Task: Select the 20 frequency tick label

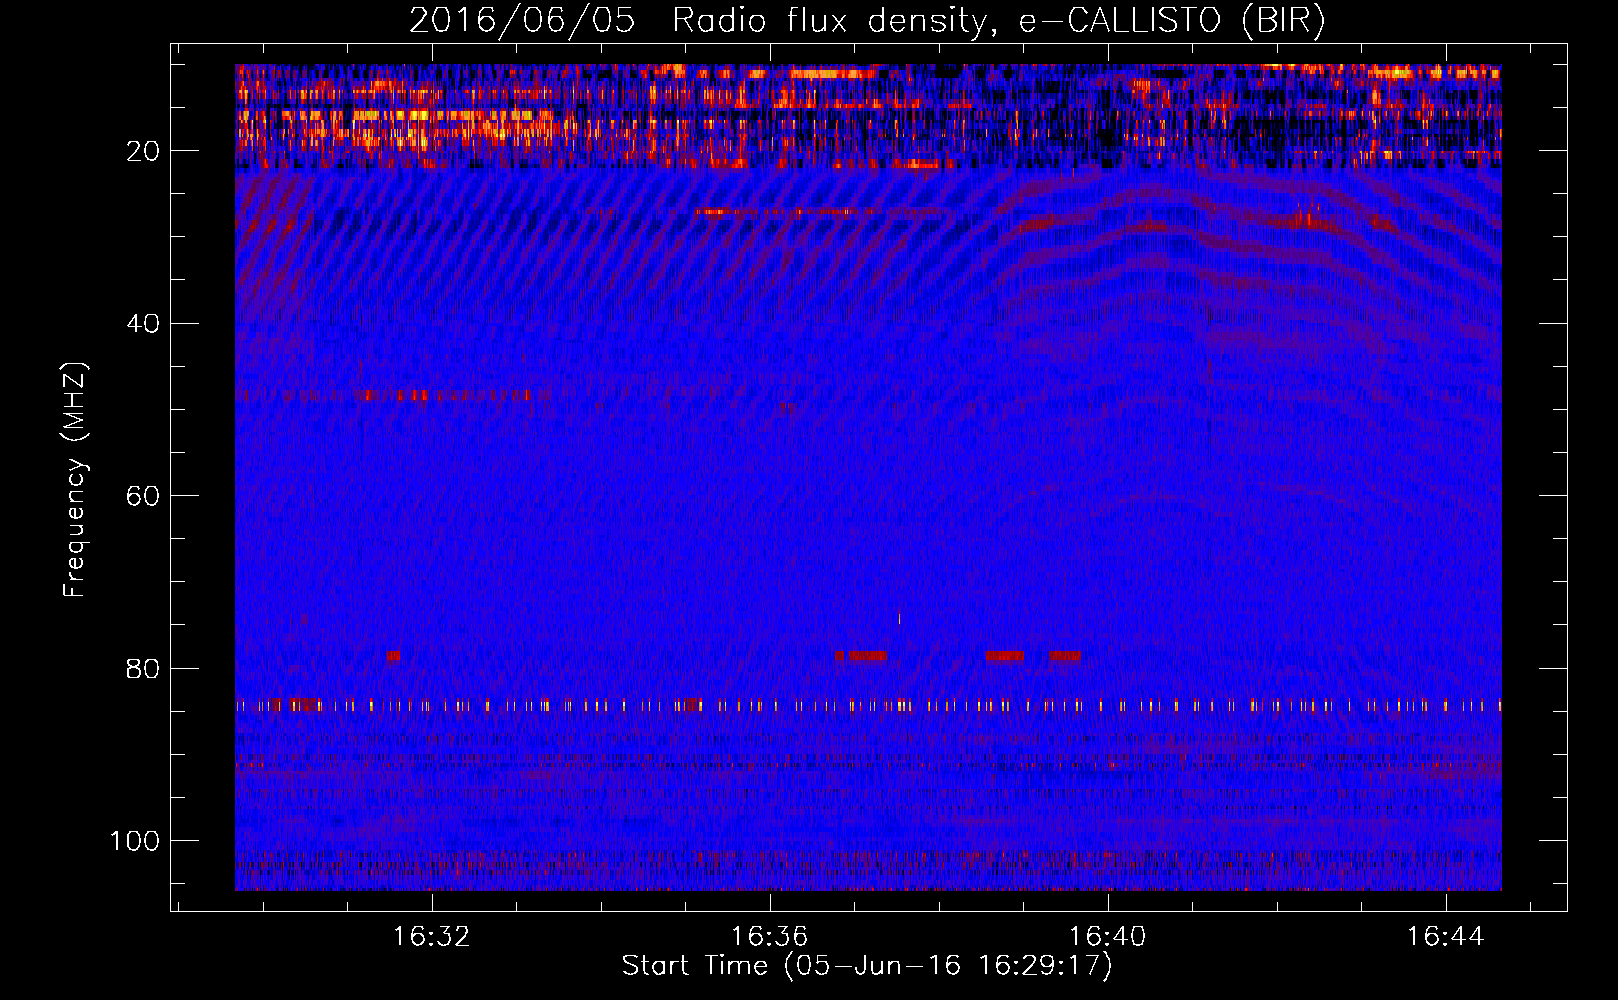Action: pyautogui.click(x=142, y=151)
